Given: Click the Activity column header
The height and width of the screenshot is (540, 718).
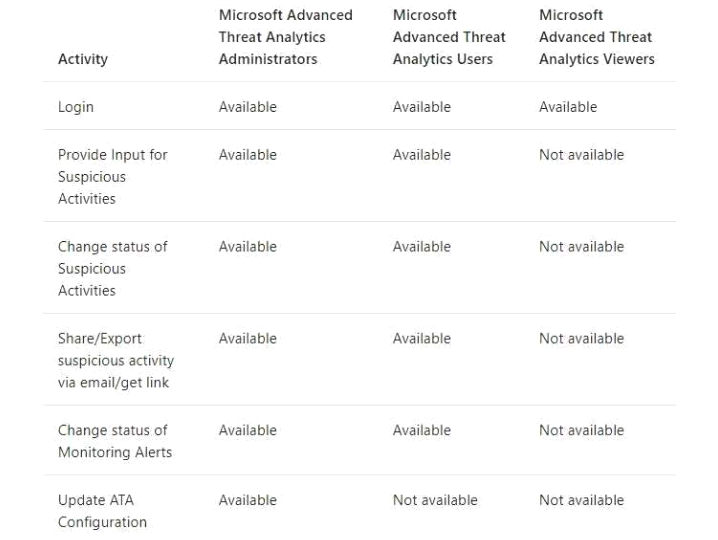Looking at the screenshot, I should [83, 59].
